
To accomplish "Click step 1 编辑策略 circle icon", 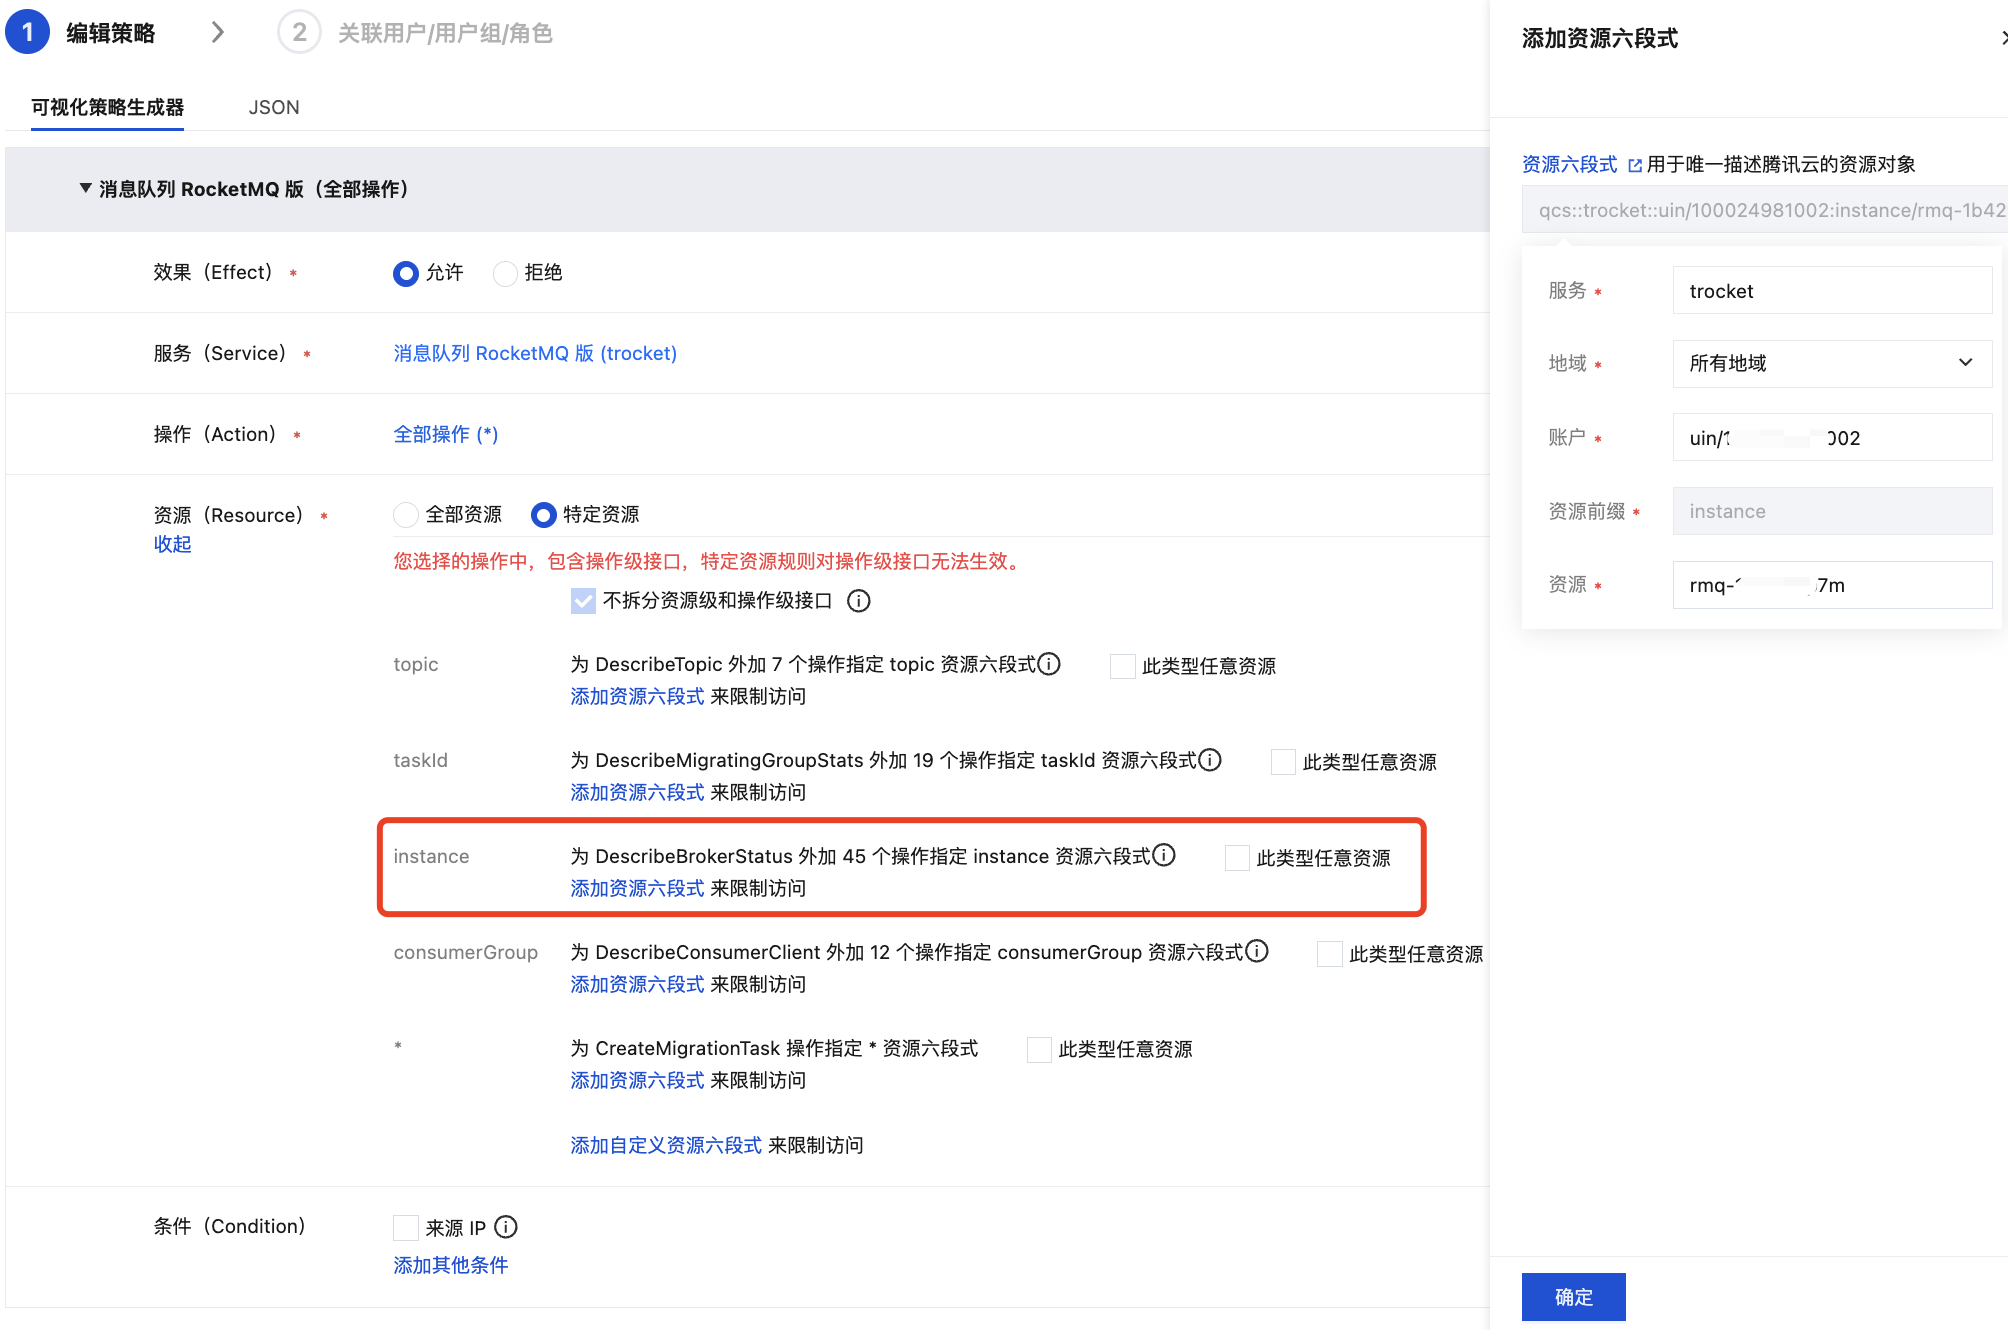I will tap(28, 32).
